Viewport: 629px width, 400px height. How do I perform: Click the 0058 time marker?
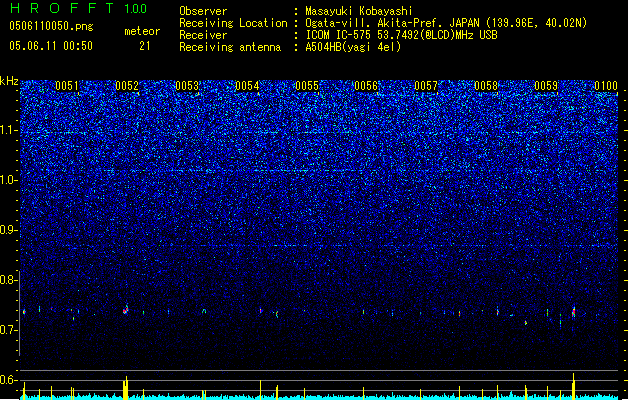486,86
